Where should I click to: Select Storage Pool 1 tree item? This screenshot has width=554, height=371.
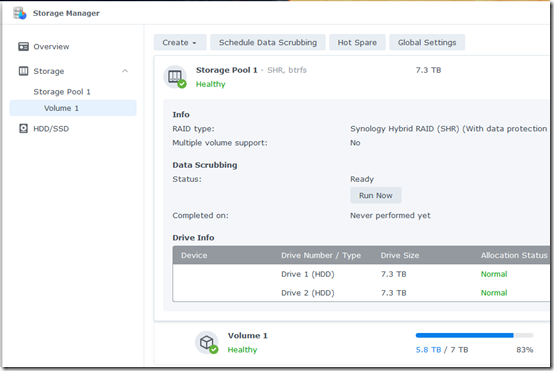[62, 92]
